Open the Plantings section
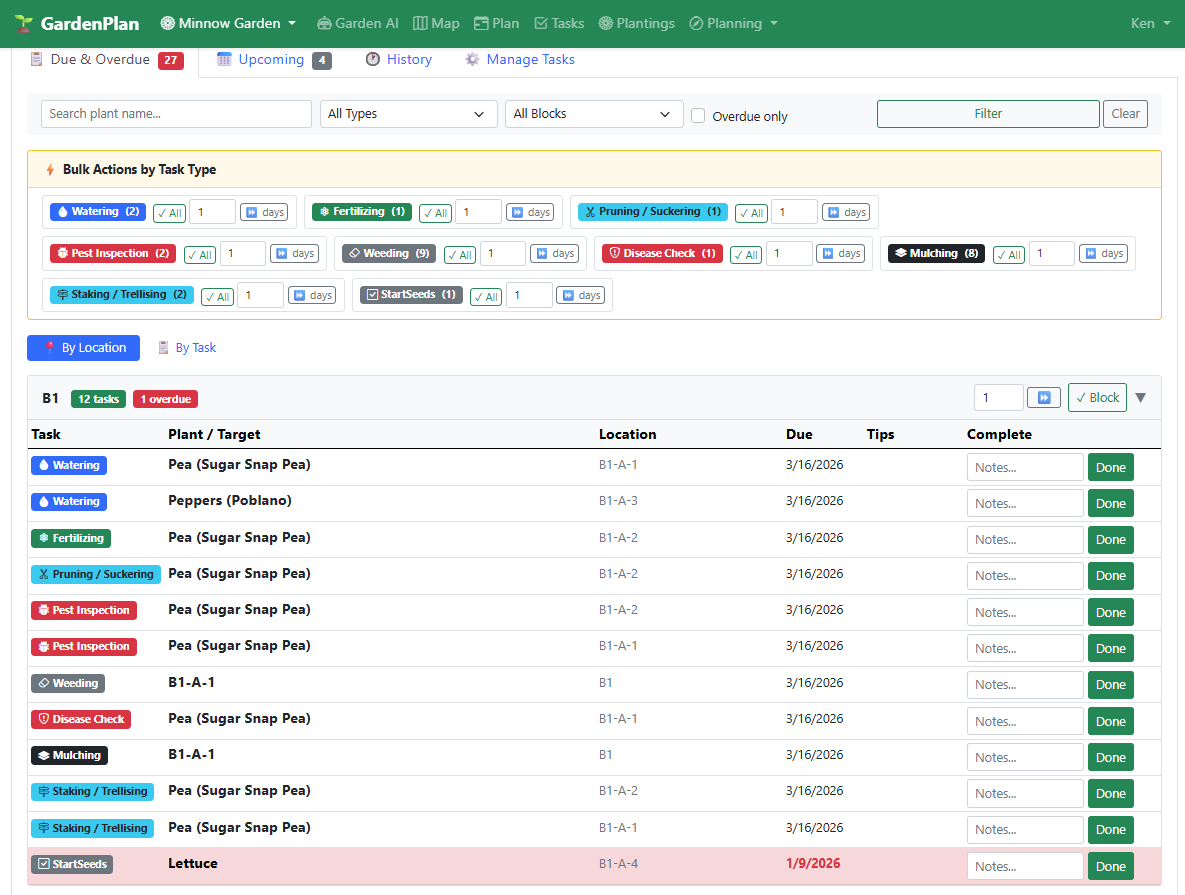The width and height of the screenshot is (1185, 895). pos(636,22)
